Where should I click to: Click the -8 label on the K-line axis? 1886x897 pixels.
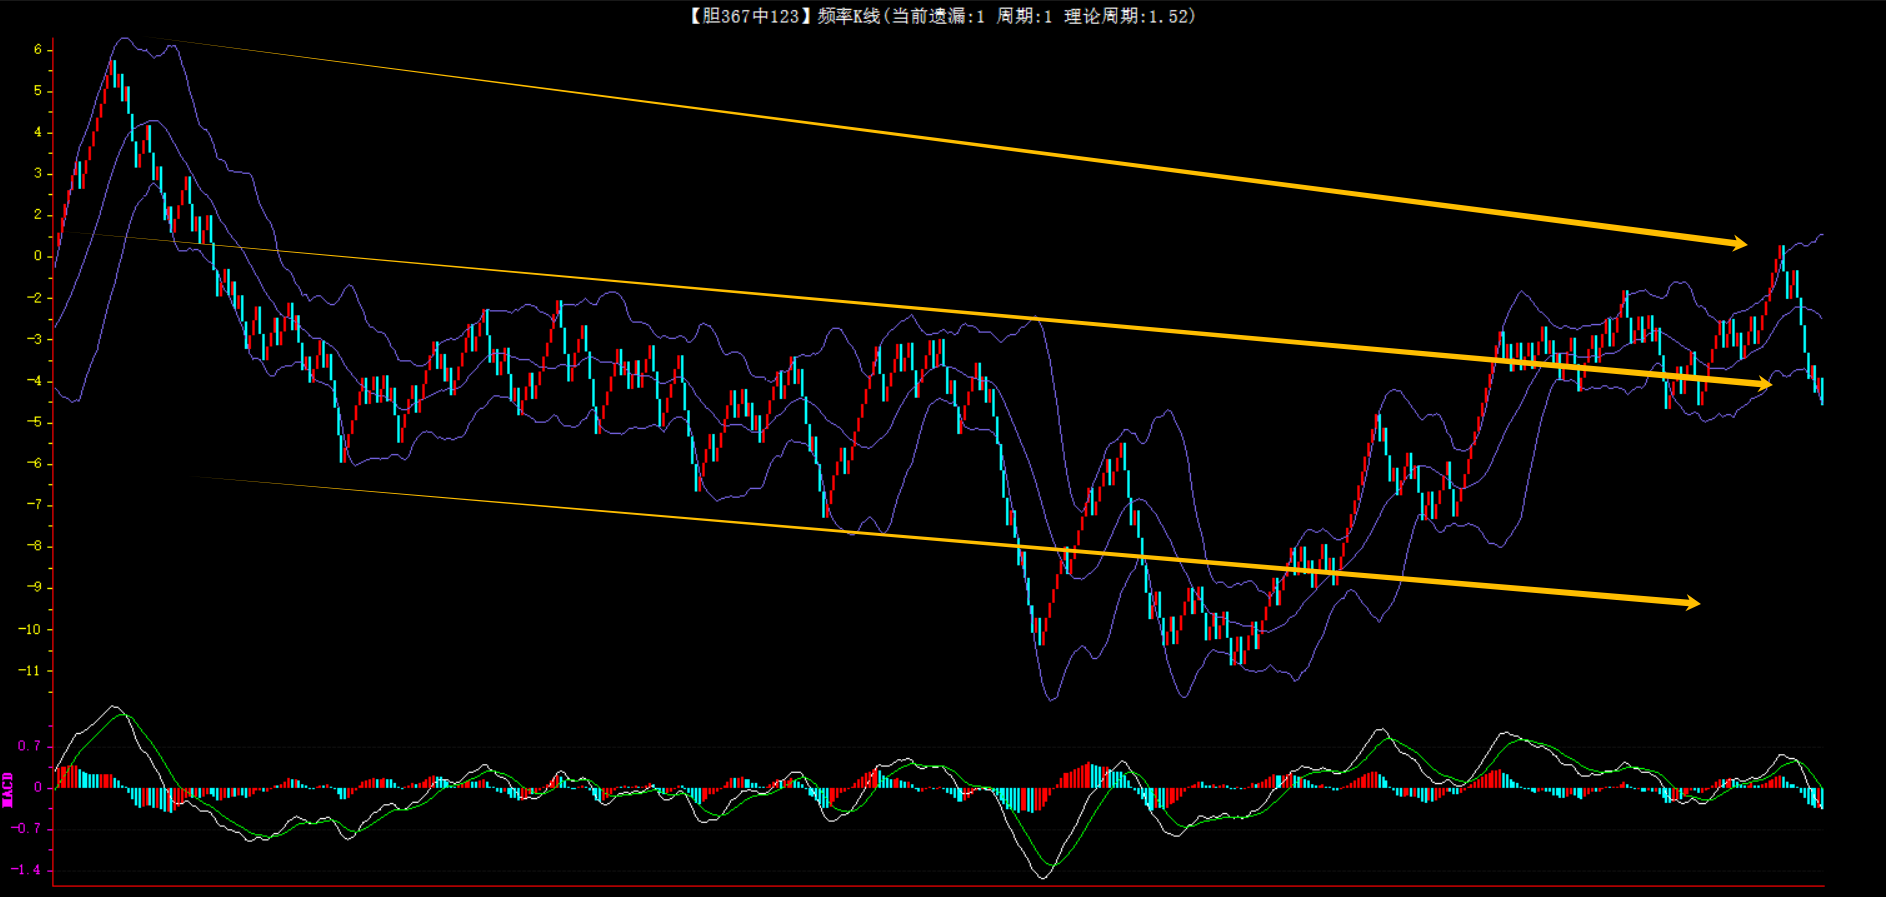pos(35,546)
